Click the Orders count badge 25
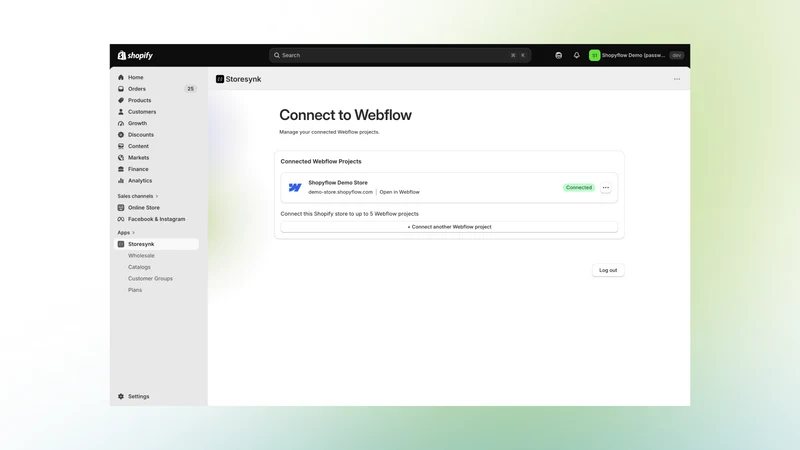 click(190, 89)
